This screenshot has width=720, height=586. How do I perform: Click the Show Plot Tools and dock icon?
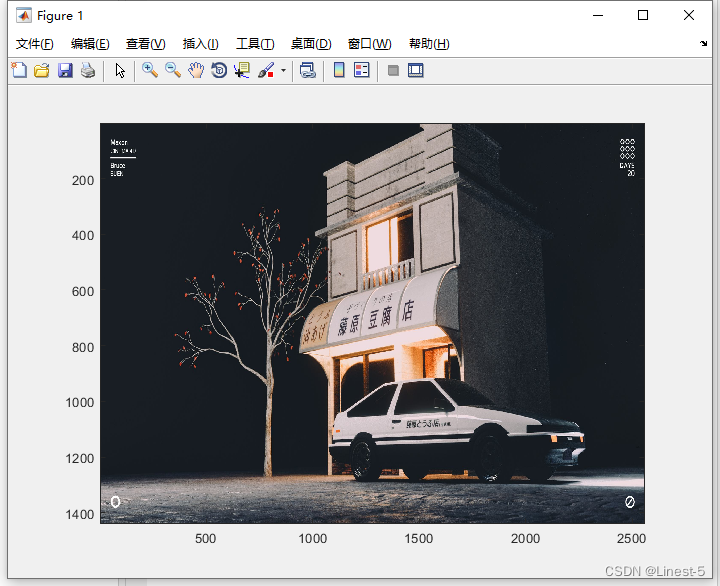click(x=416, y=70)
